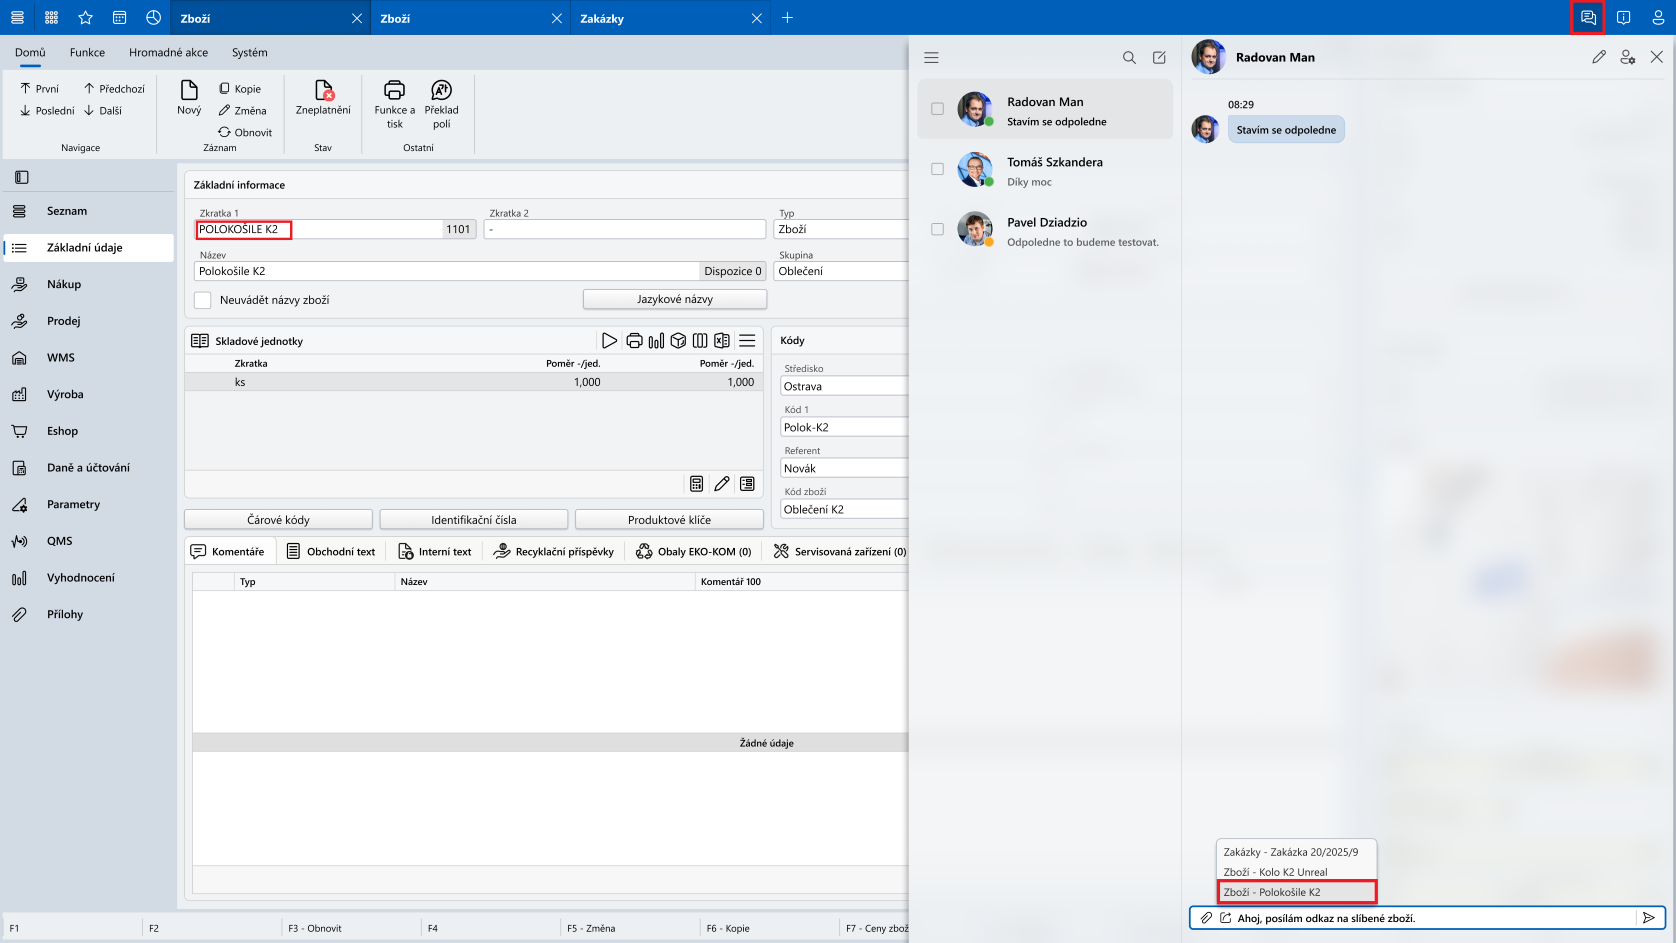1676x943 pixels.
Task: Switch to the Zakázky window tab
Action: coord(670,18)
